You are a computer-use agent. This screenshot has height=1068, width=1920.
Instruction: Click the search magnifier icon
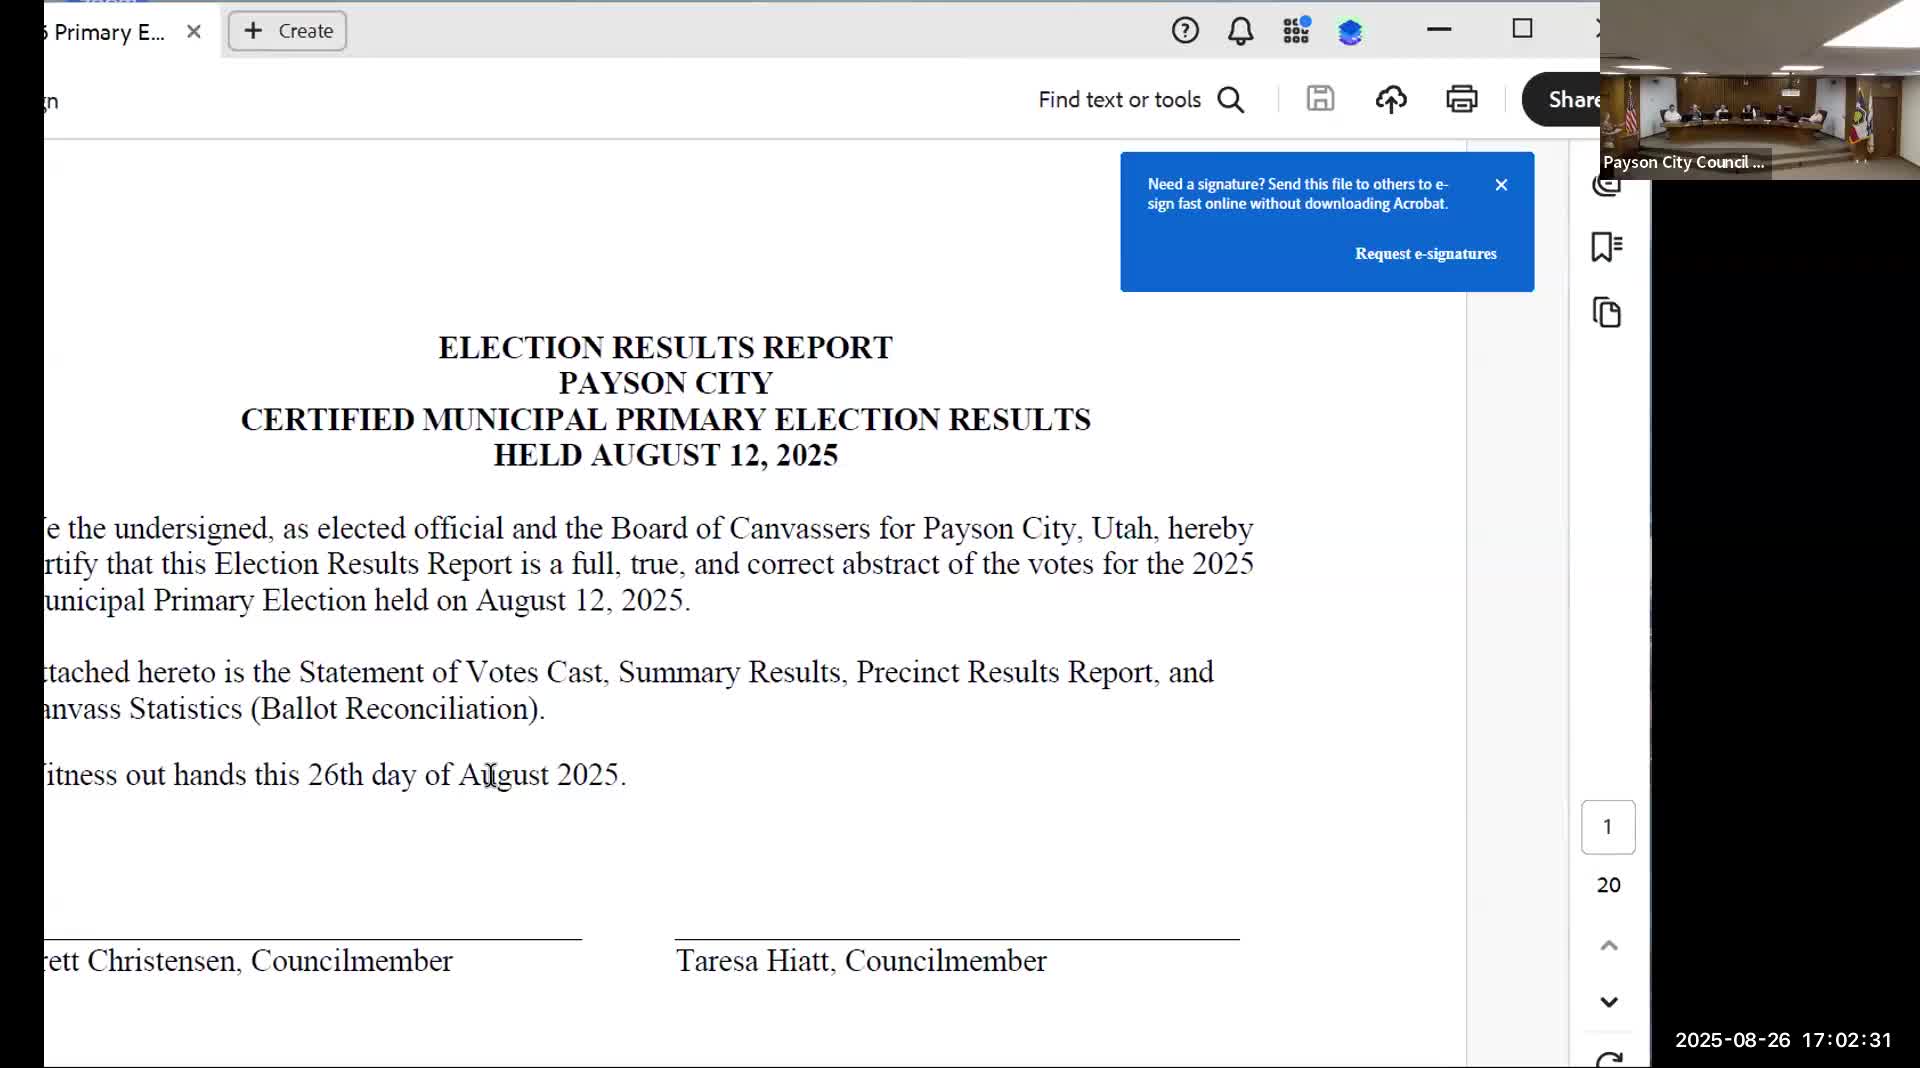[1231, 100]
